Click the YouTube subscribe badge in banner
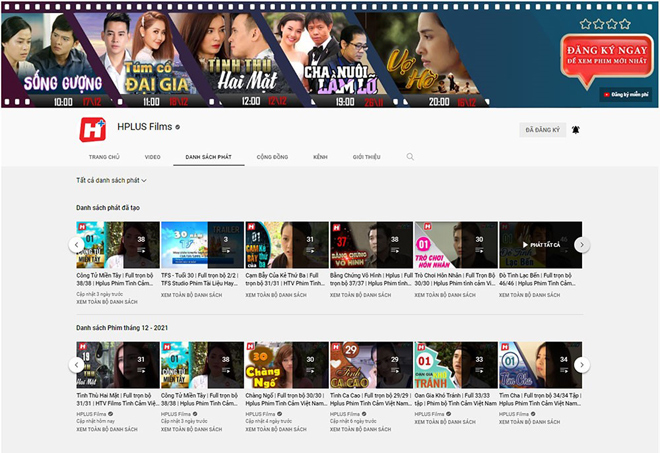Image resolution: width=660 pixels, height=453 pixels. coord(625,94)
